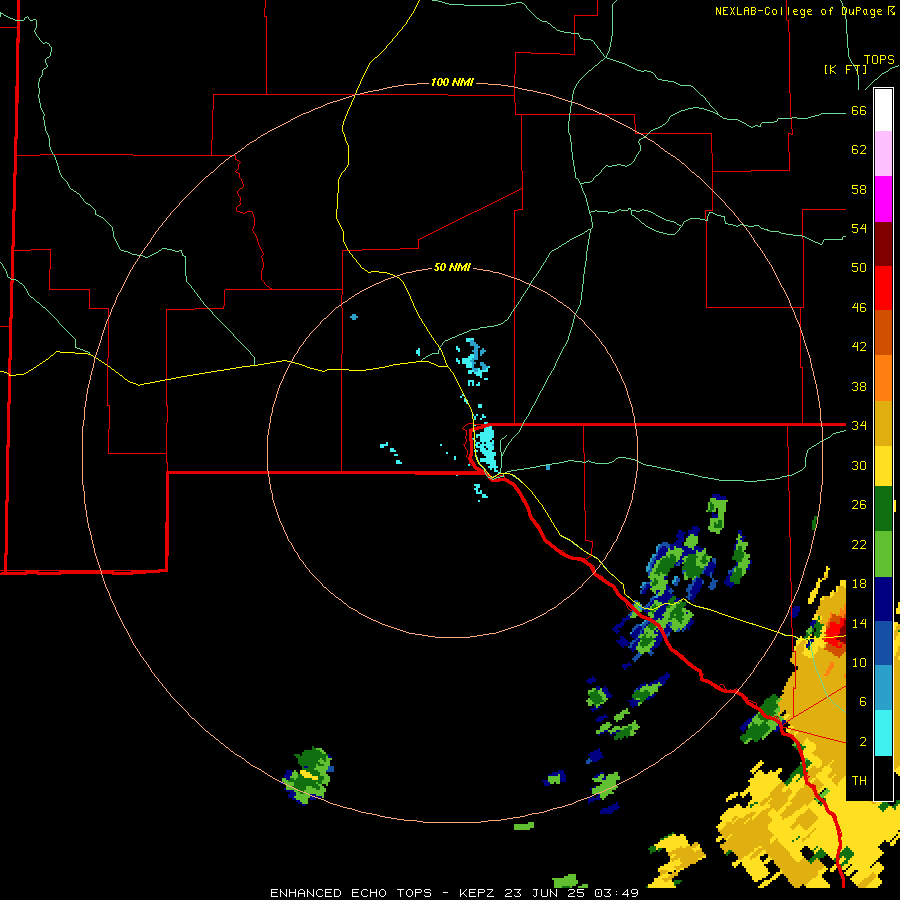The height and width of the screenshot is (900, 900).
Task: Click the "6" scale value
Action: (x=863, y=701)
